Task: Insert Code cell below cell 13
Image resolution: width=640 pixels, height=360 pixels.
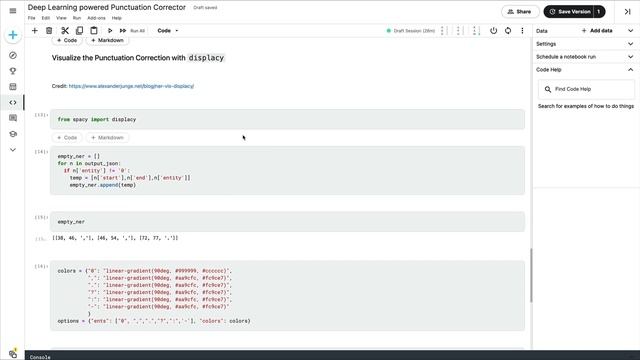Action: (67, 138)
